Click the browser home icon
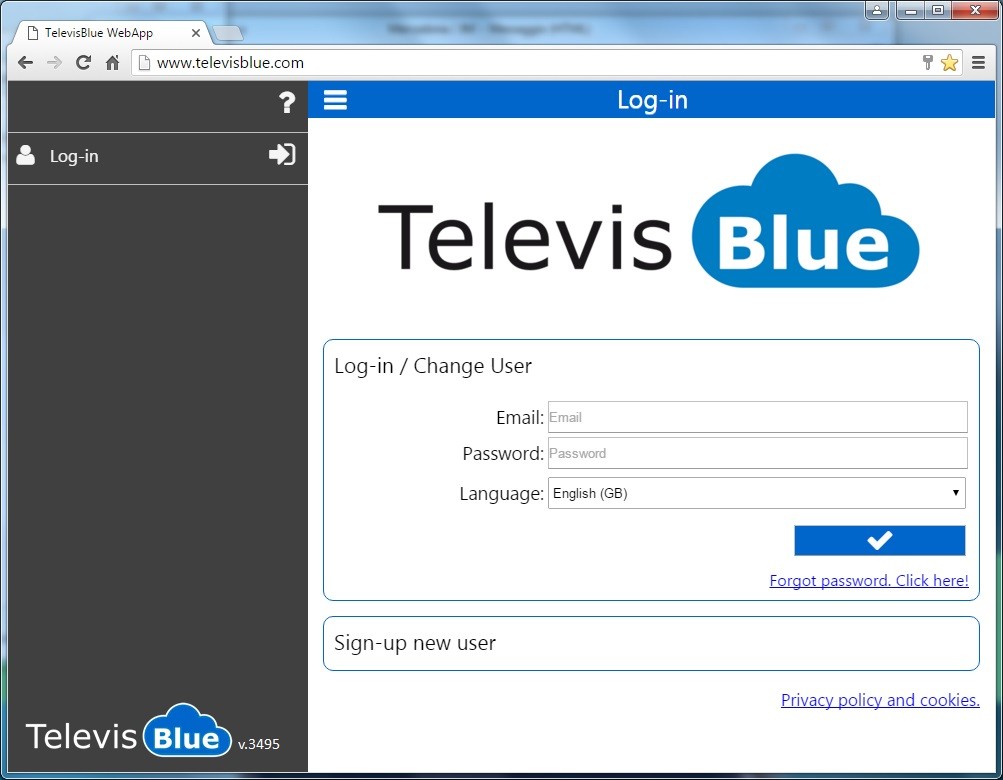The width and height of the screenshot is (1003, 780). [x=113, y=63]
